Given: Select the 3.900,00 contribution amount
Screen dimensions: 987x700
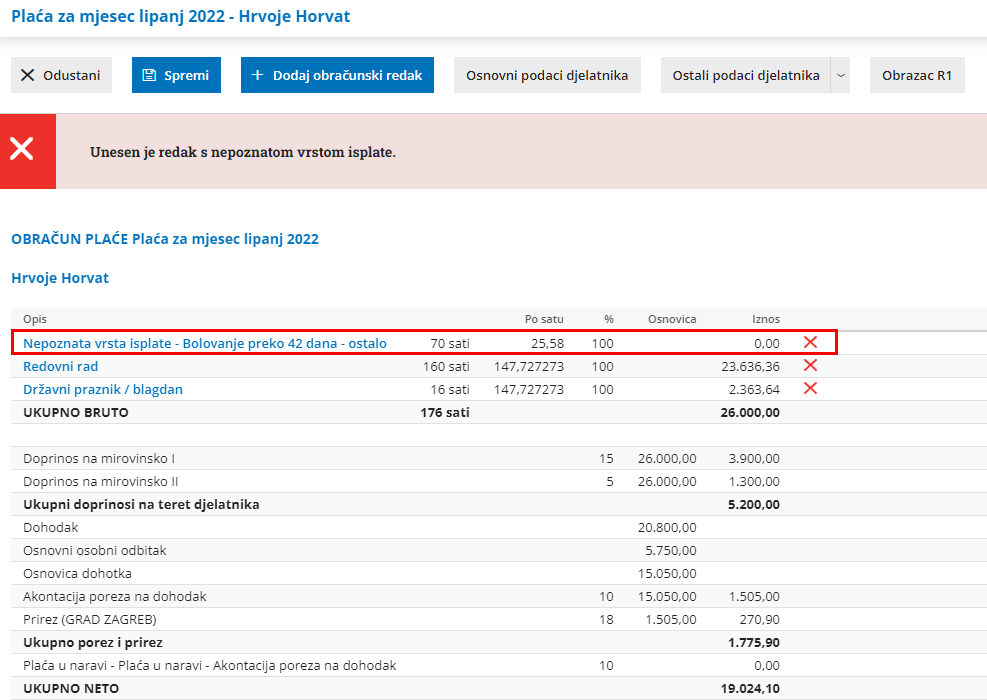Looking at the screenshot, I should pos(754,458).
